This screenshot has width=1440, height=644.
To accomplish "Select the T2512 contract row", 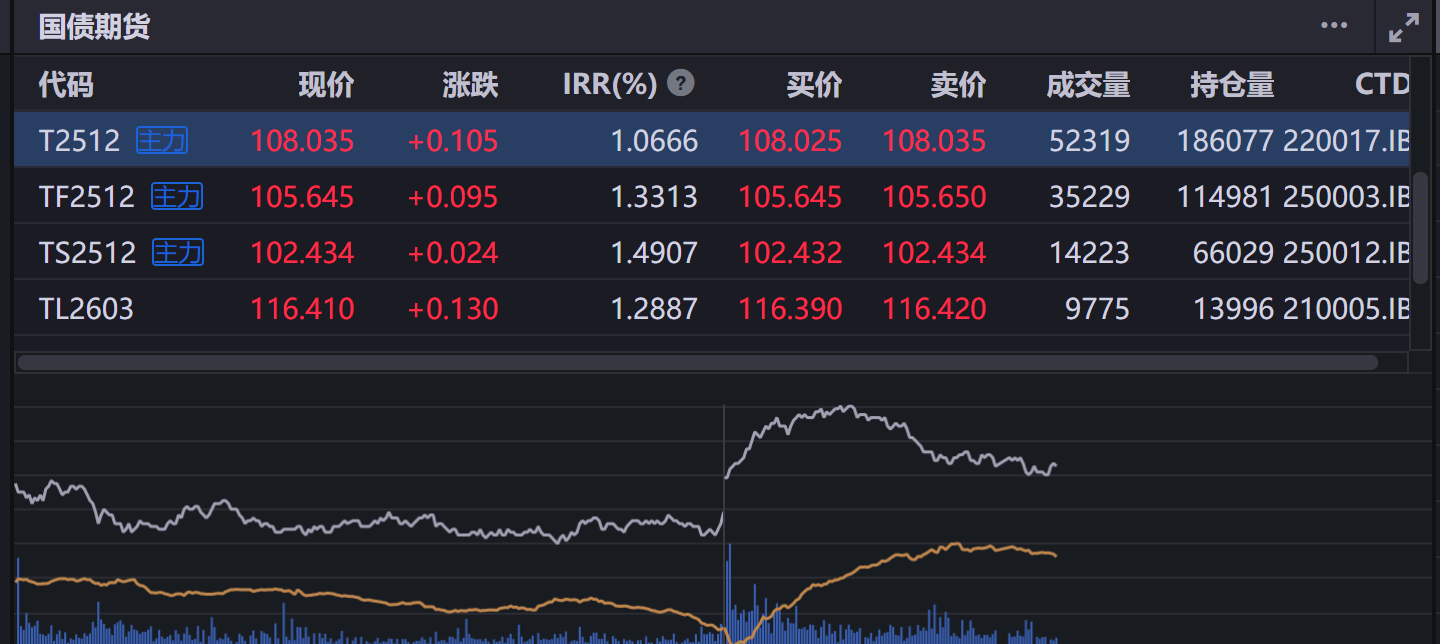I will [711, 140].
